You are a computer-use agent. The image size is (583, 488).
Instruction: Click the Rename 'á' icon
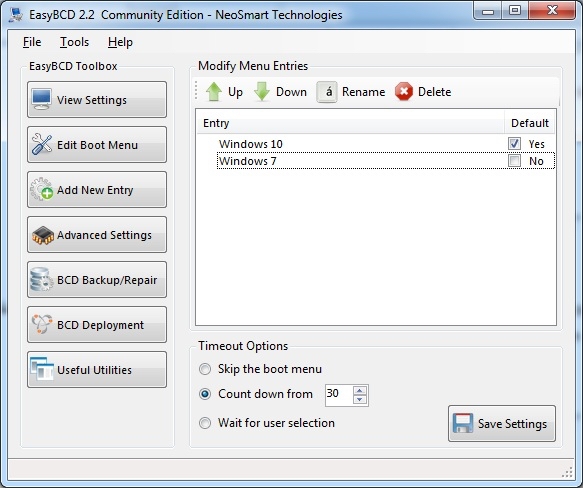pos(327,92)
